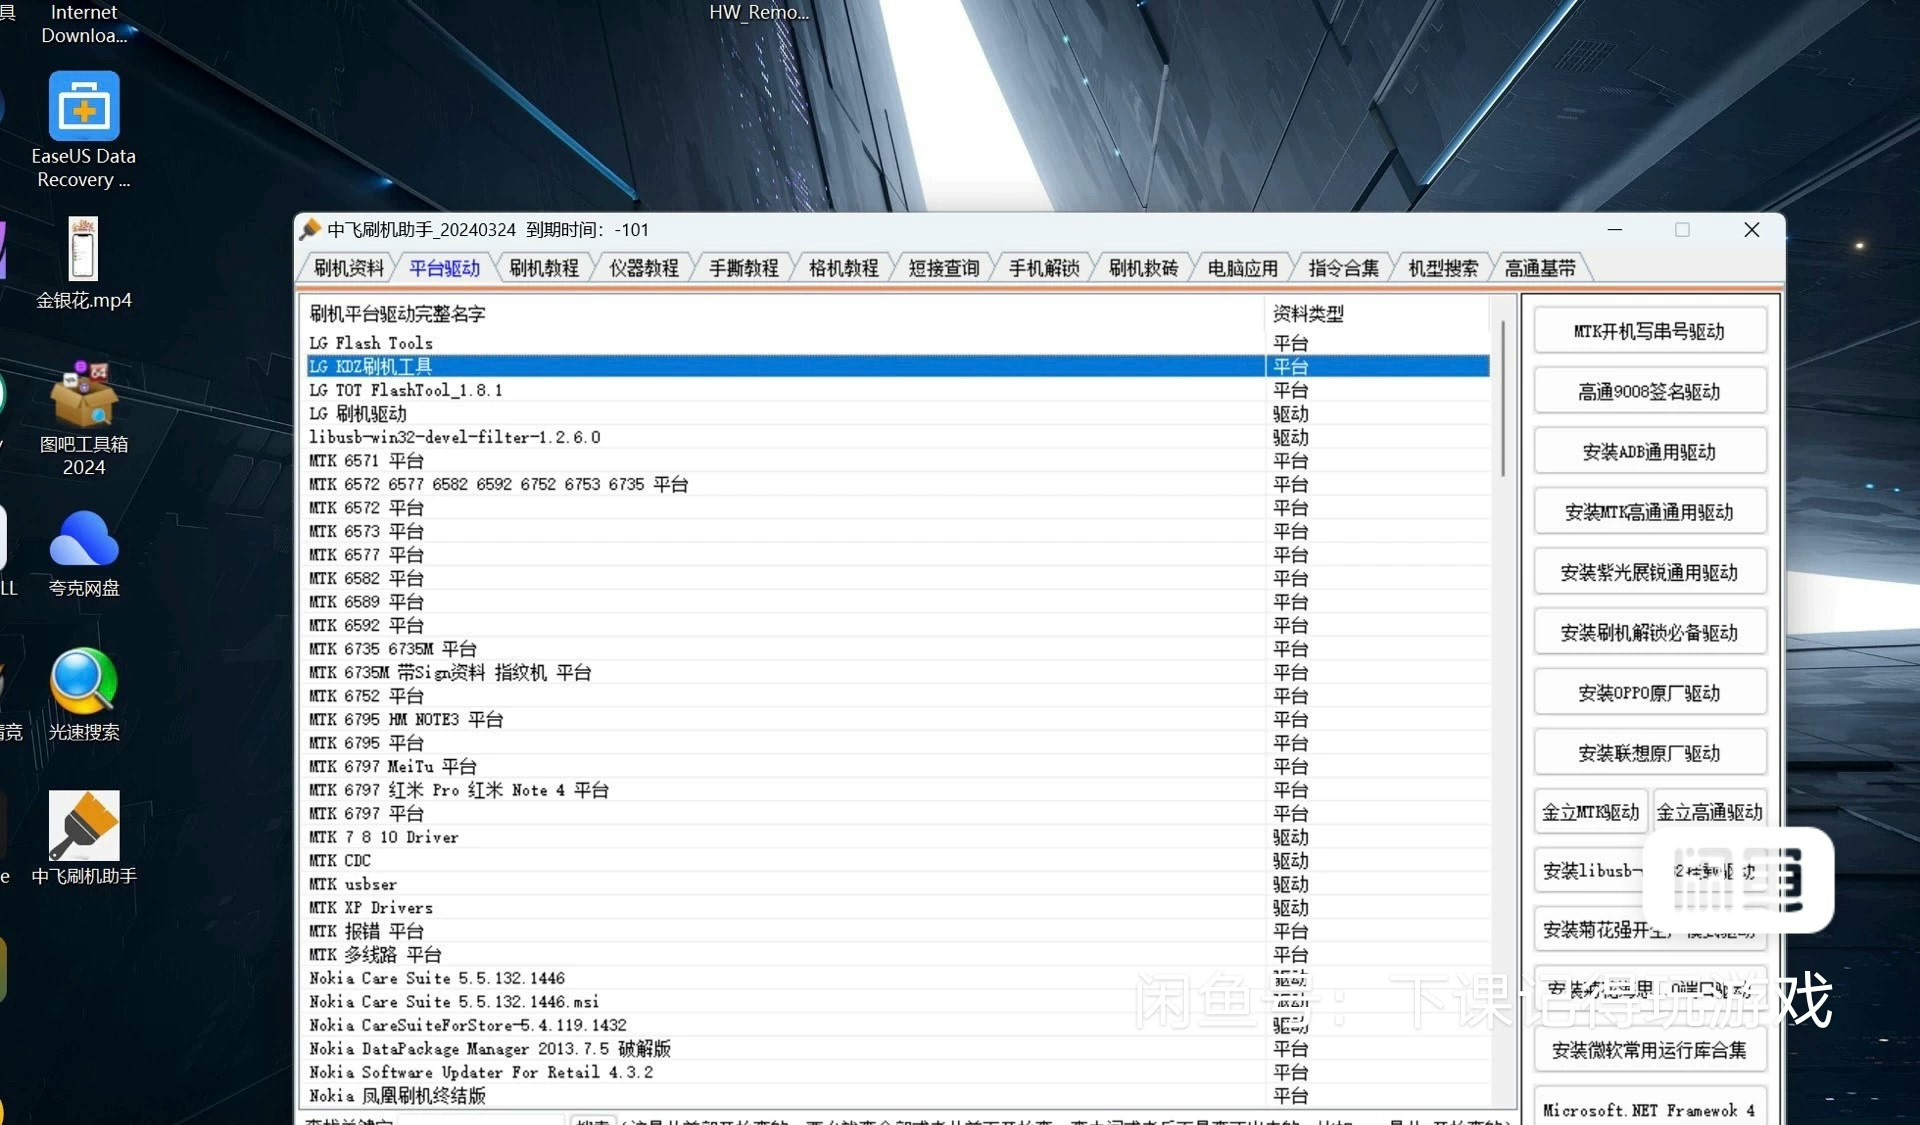Screen dimensions: 1920x1125
Task: Open Internet Download desktop shortcut
Action: point(83,24)
